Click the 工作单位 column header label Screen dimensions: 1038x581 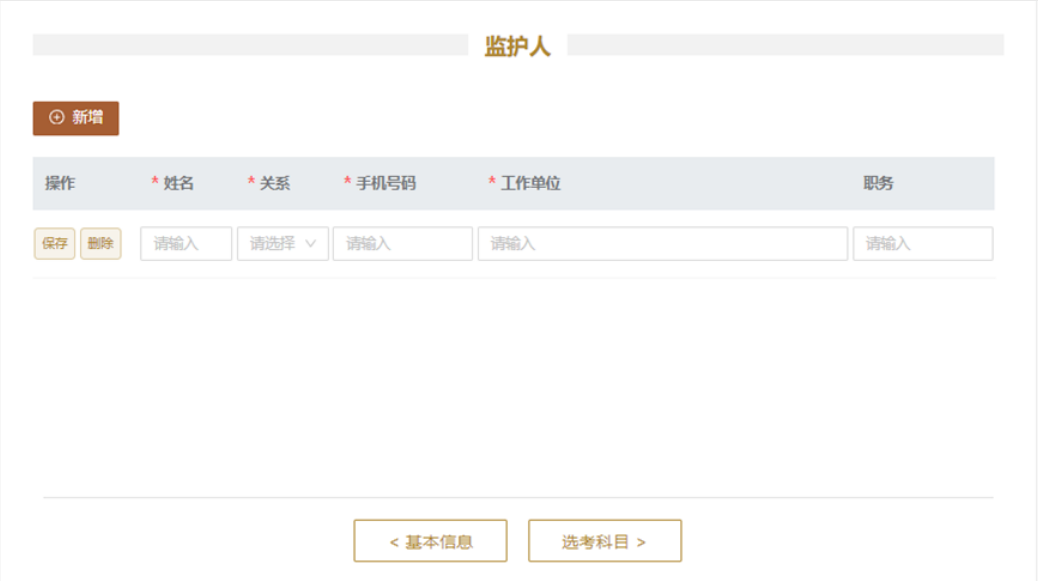(x=531, y=184)
